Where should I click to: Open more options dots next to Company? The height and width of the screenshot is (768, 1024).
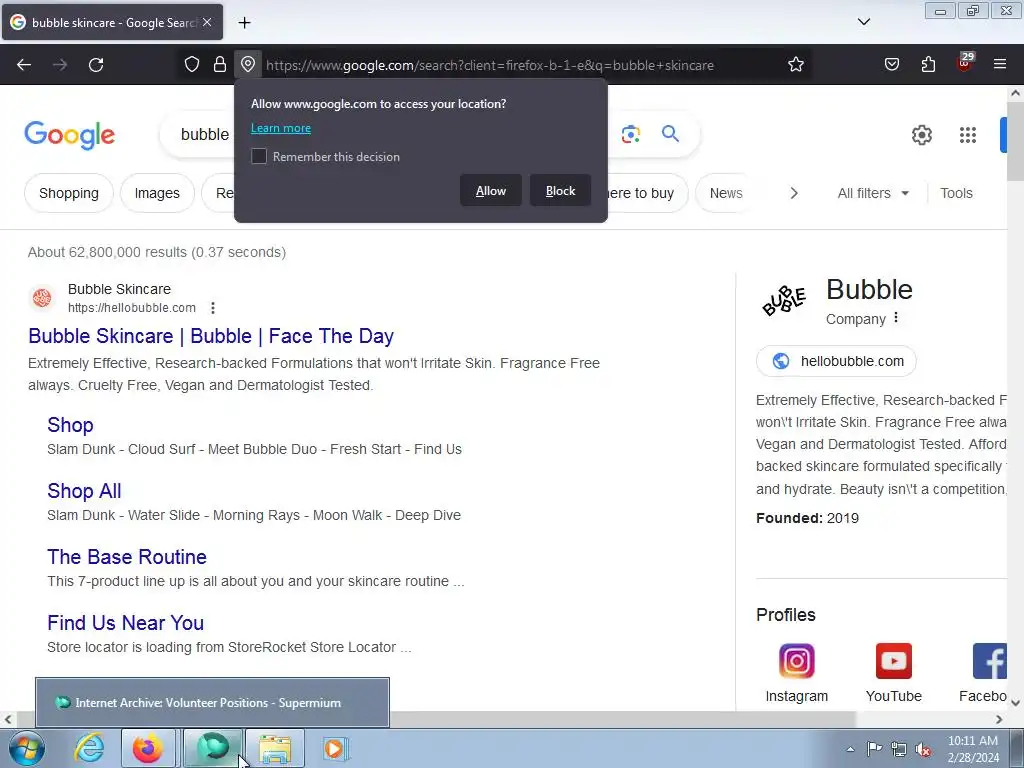click(x=896, y=317)
